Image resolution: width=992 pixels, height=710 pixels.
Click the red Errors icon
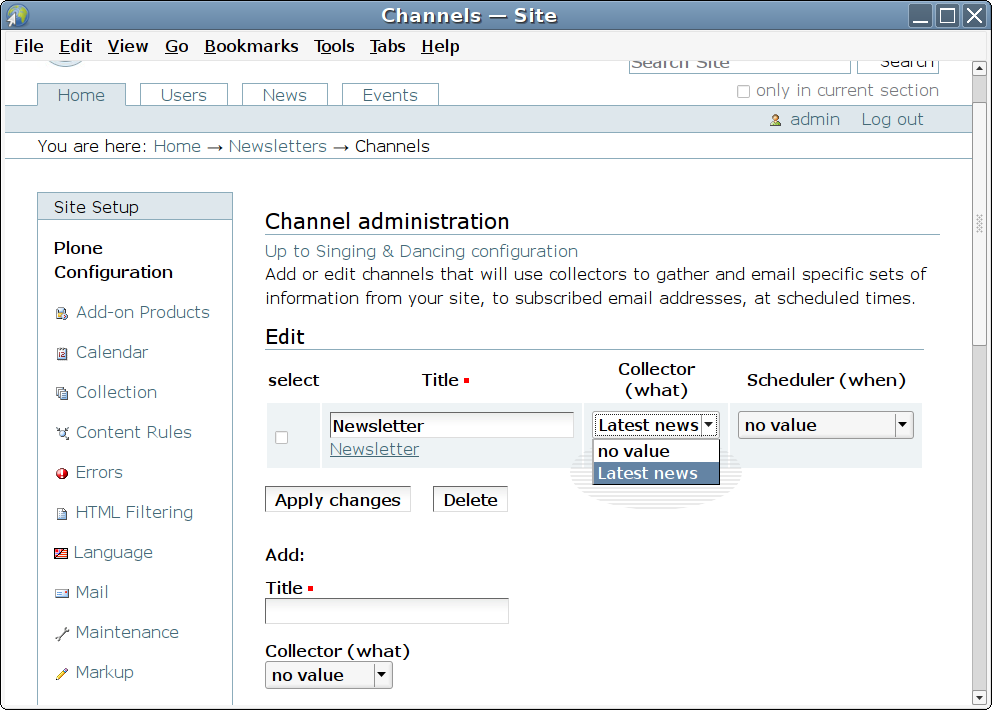click(x=62, y=473)
